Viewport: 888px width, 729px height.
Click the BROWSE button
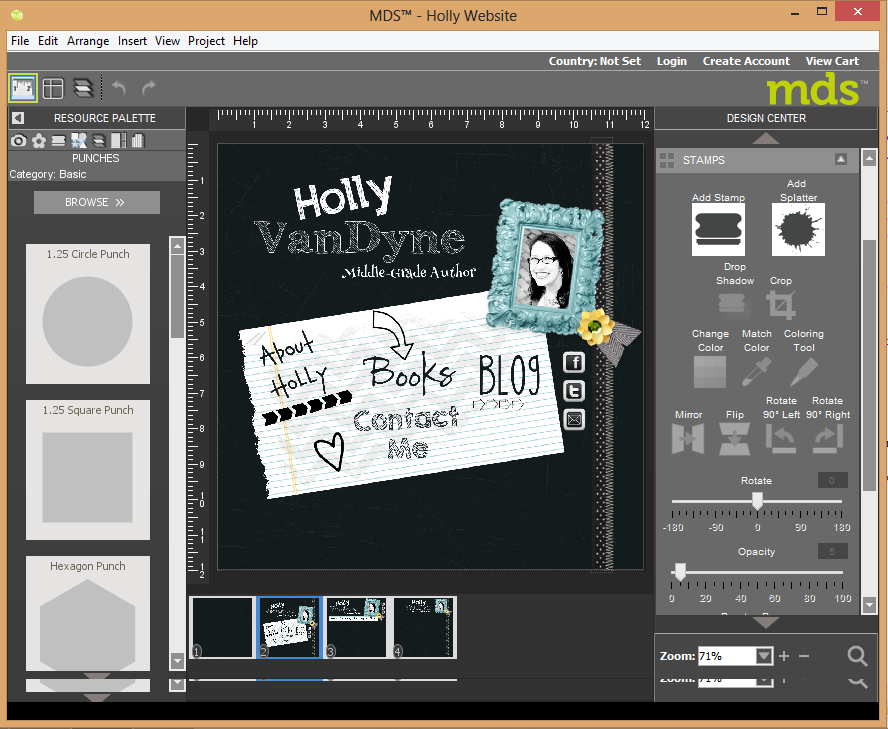click(x=97, y=202)
